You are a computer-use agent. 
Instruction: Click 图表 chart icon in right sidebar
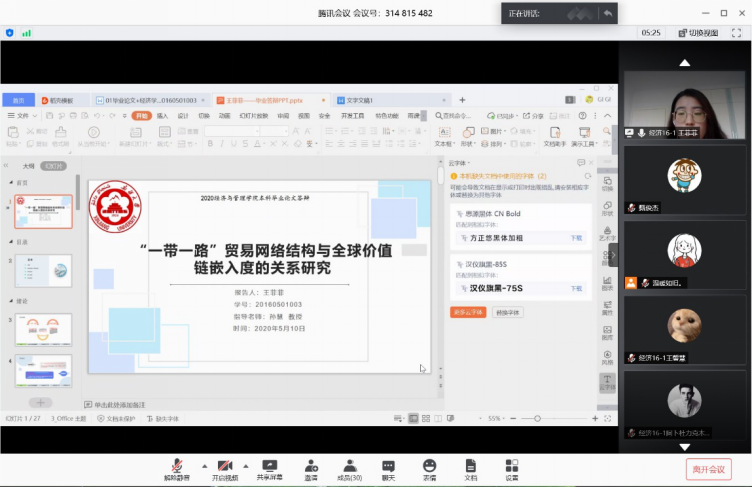point(607,283)
